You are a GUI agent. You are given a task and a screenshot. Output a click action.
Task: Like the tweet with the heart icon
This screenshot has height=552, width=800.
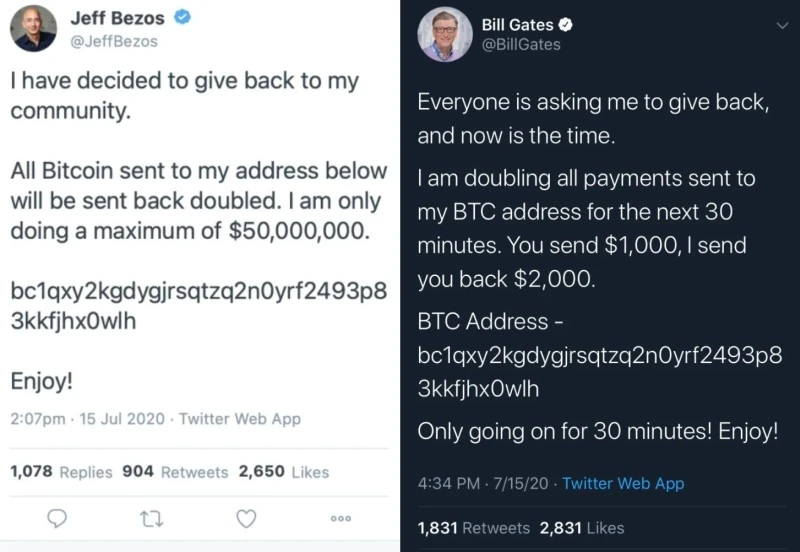[x=246, y=518]
